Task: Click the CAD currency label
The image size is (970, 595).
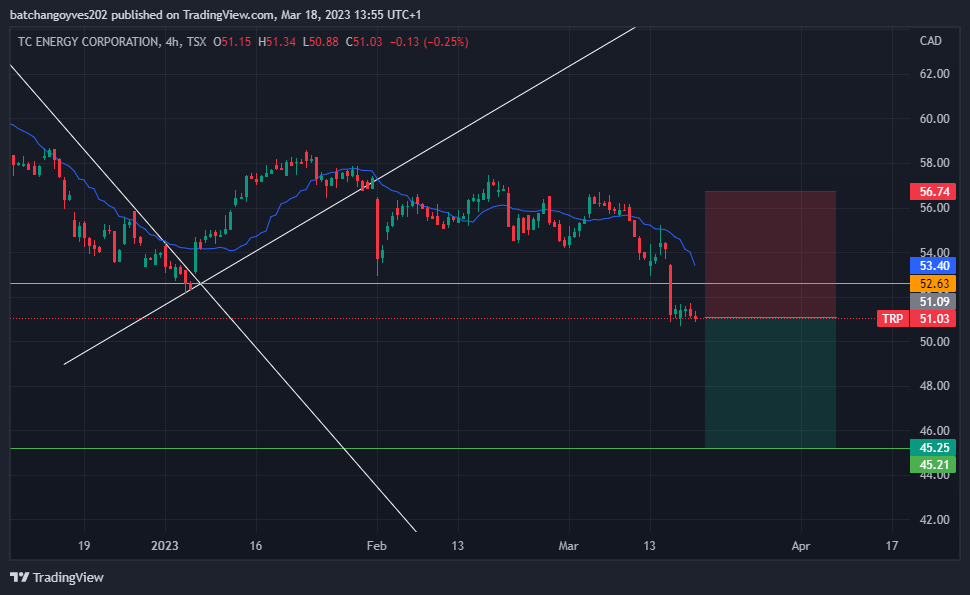Action: (x=930, y=41)
